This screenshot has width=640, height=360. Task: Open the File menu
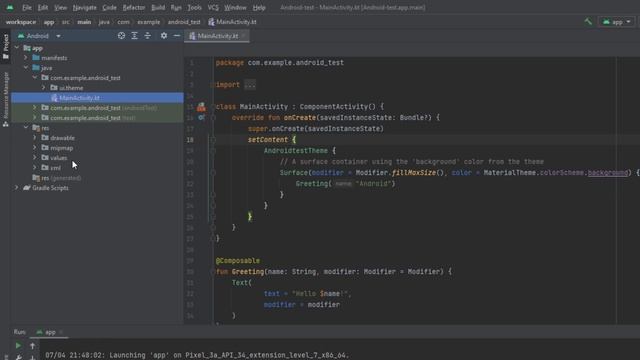tap(27, 7)
